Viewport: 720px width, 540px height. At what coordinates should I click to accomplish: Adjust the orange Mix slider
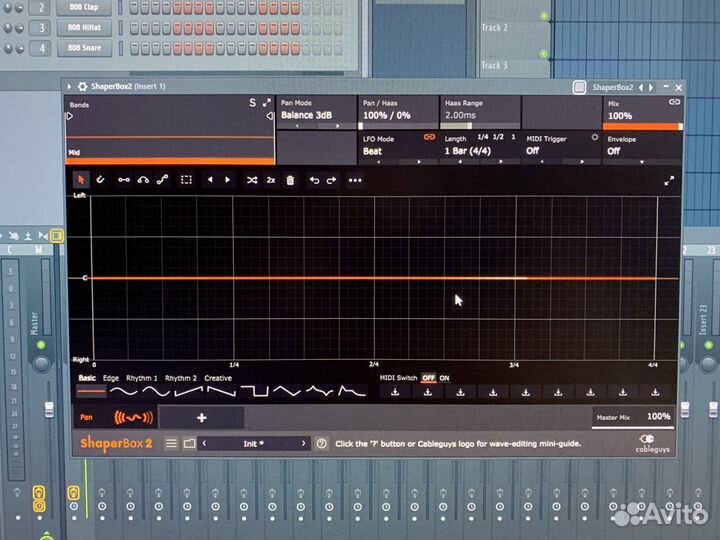(x=642, y=126)
